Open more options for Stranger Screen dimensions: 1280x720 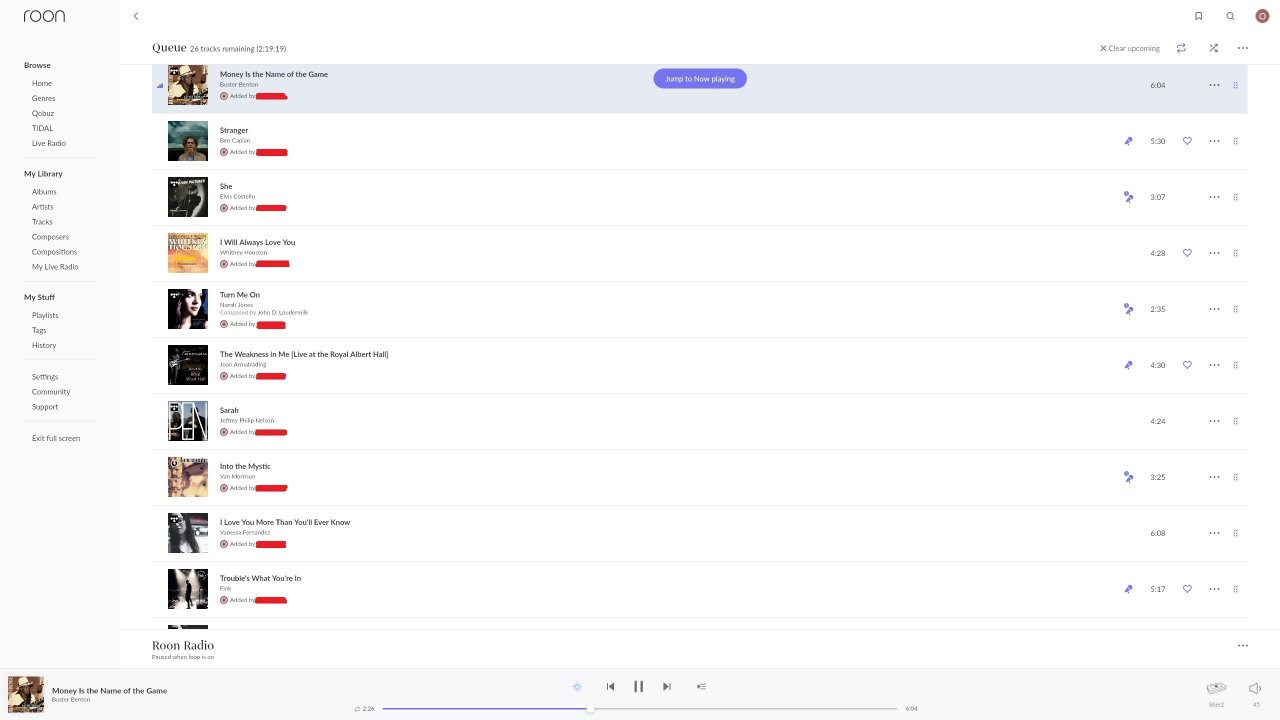click(1214, 141)
